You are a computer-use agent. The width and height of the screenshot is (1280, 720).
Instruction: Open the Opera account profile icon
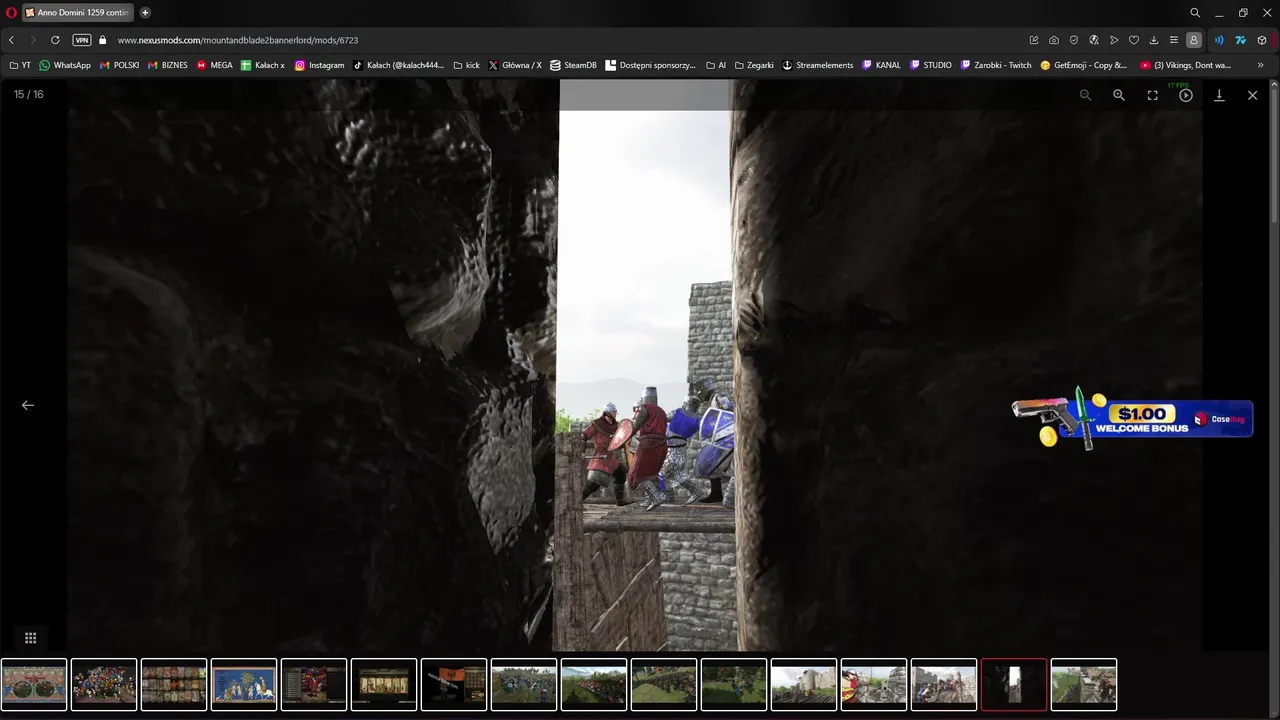tap(1194, 40)
